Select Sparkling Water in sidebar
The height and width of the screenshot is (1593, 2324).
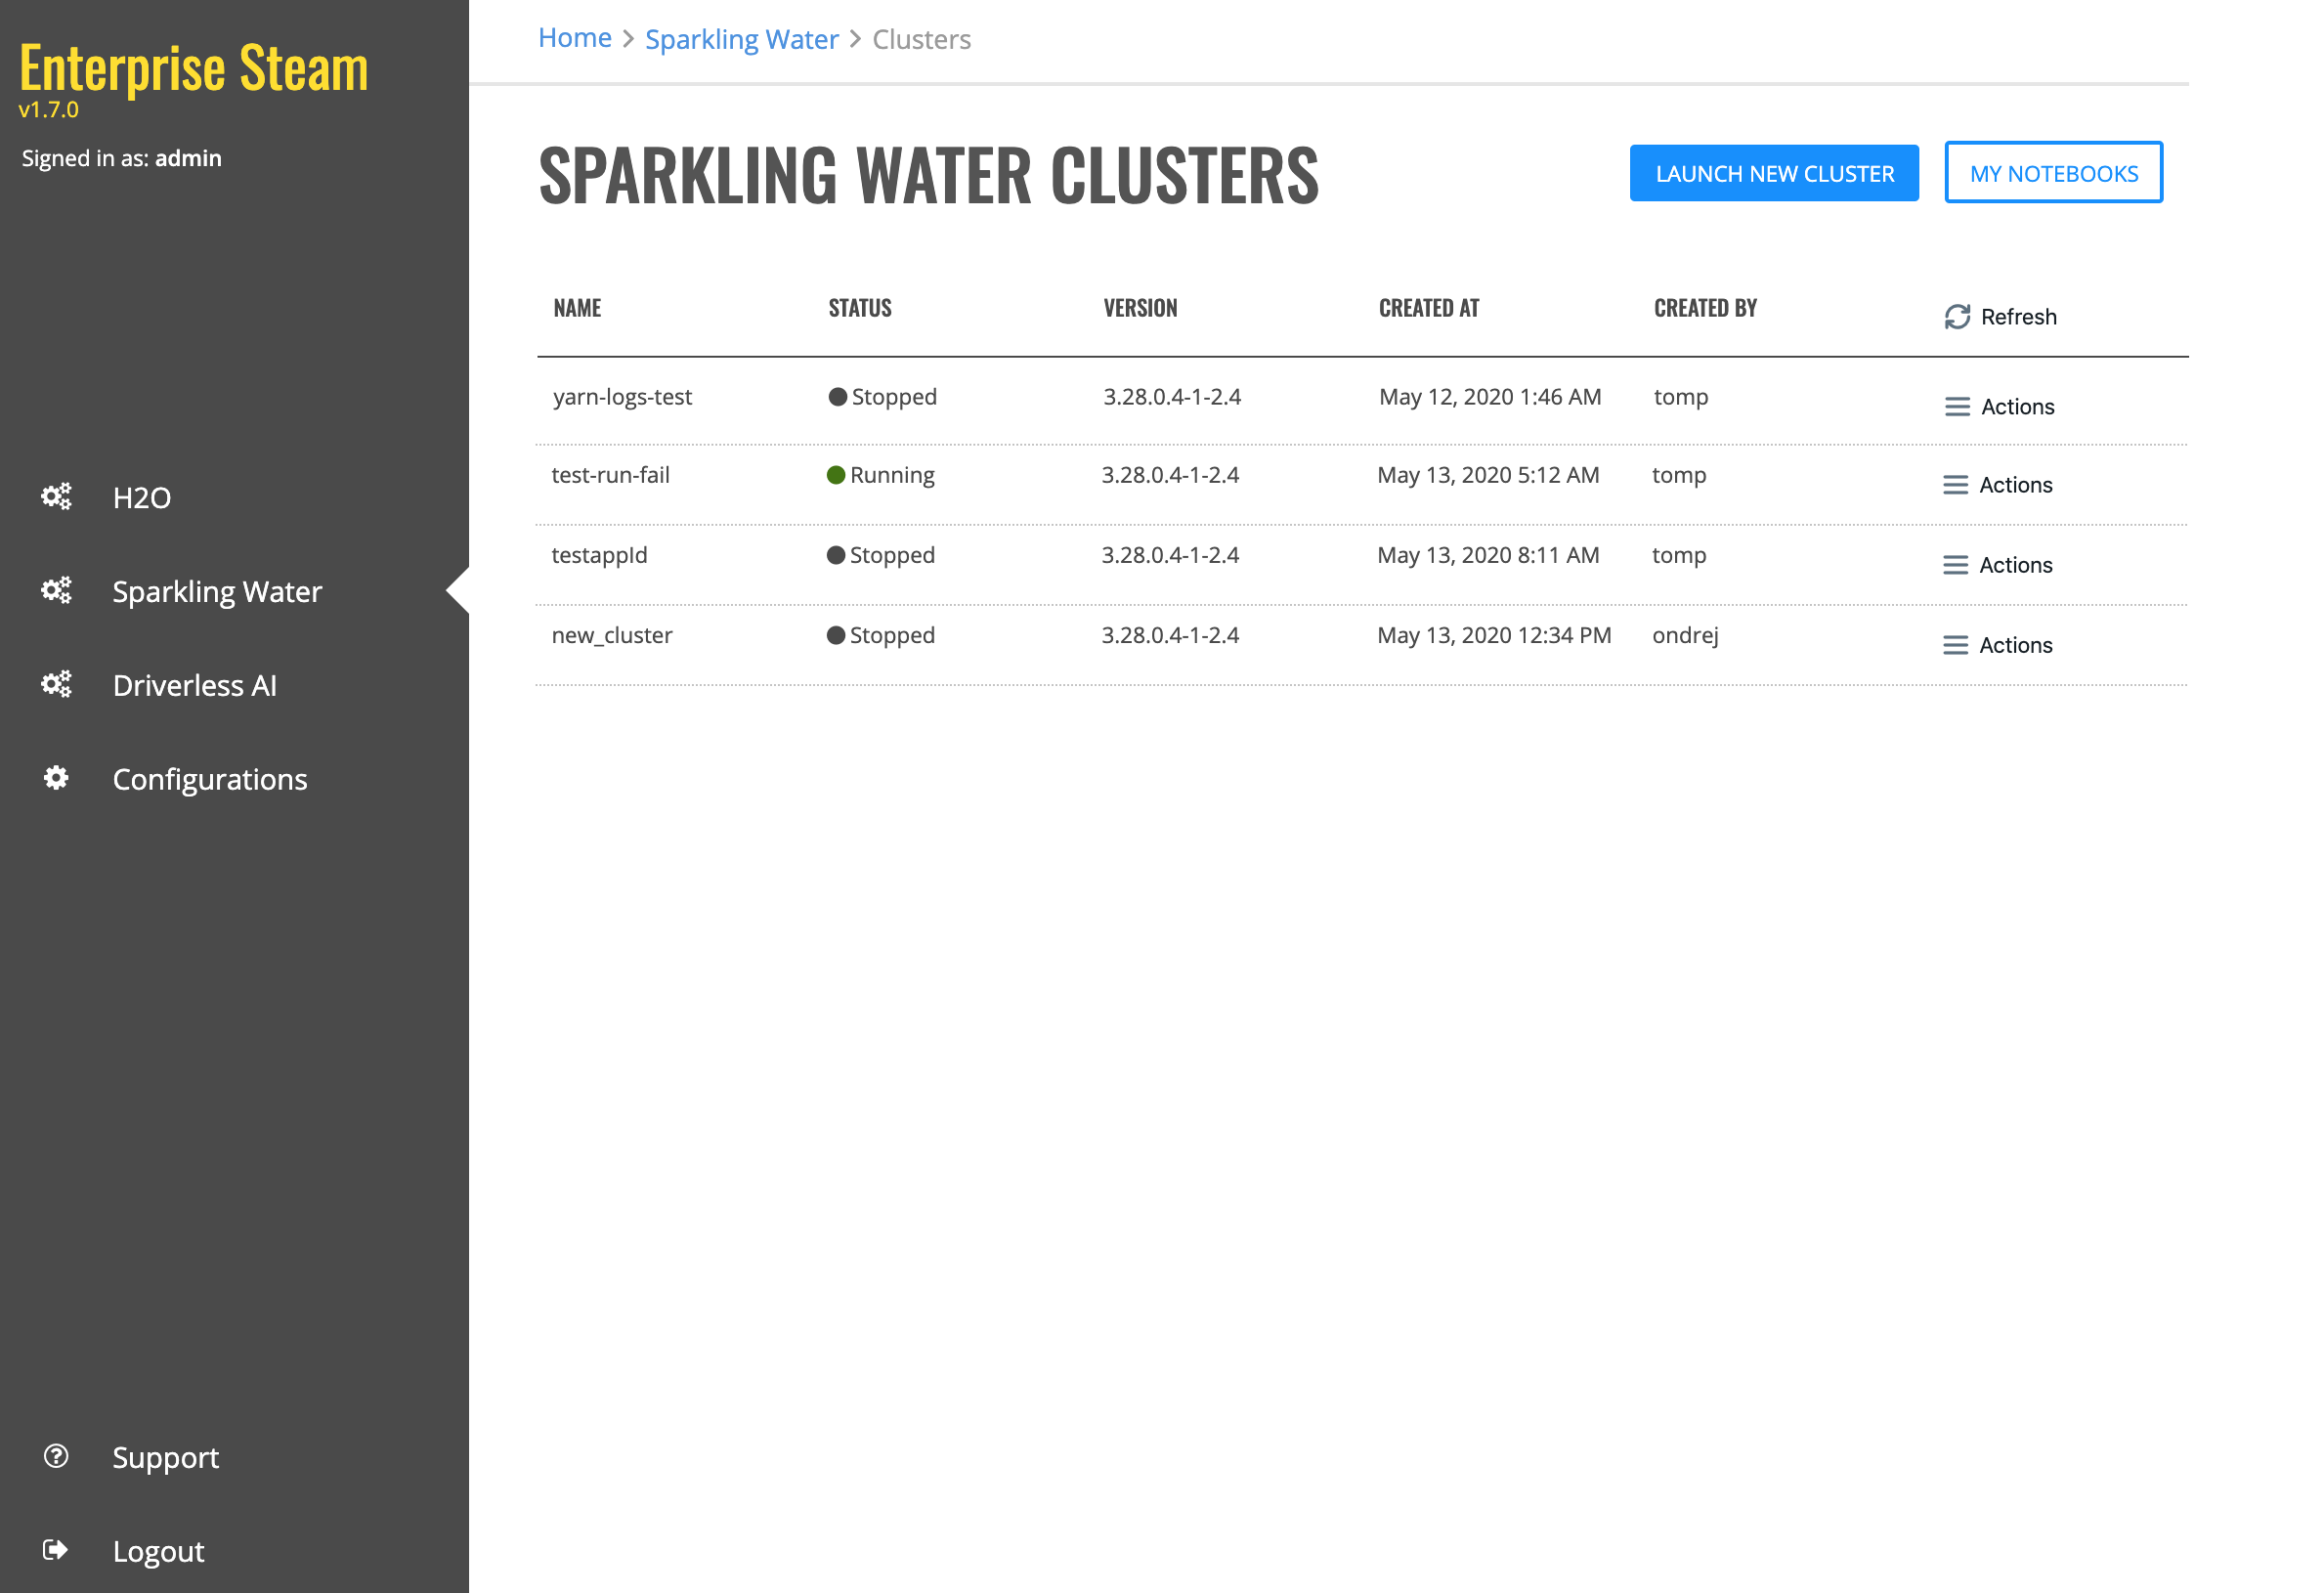[x=217, y=591]
